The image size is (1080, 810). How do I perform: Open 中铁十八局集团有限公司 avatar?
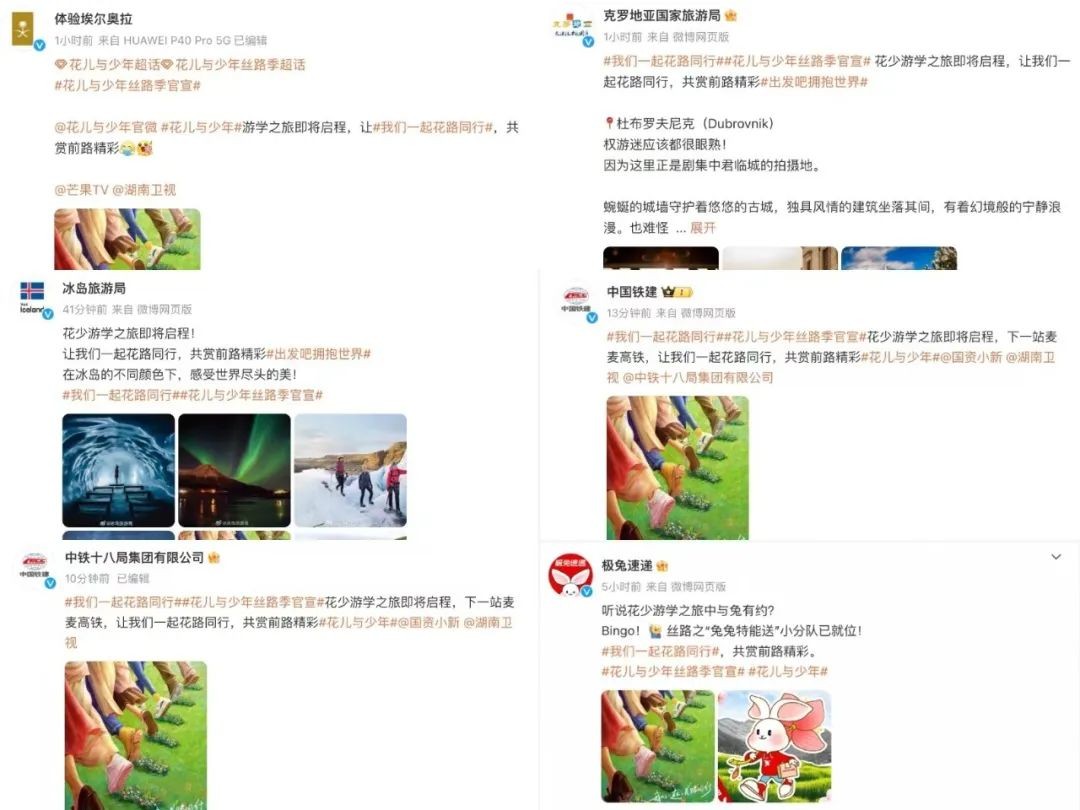coord(34,568)
